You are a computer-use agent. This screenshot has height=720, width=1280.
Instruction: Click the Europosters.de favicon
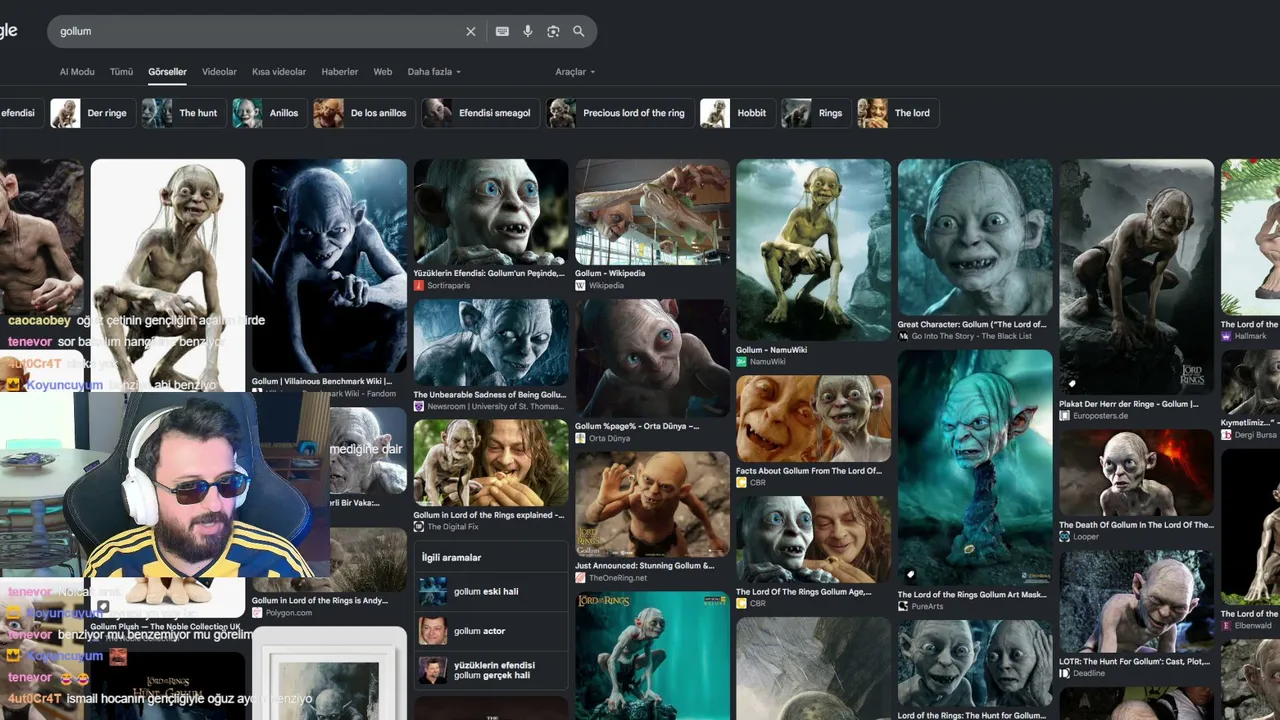pos(1064,416)
